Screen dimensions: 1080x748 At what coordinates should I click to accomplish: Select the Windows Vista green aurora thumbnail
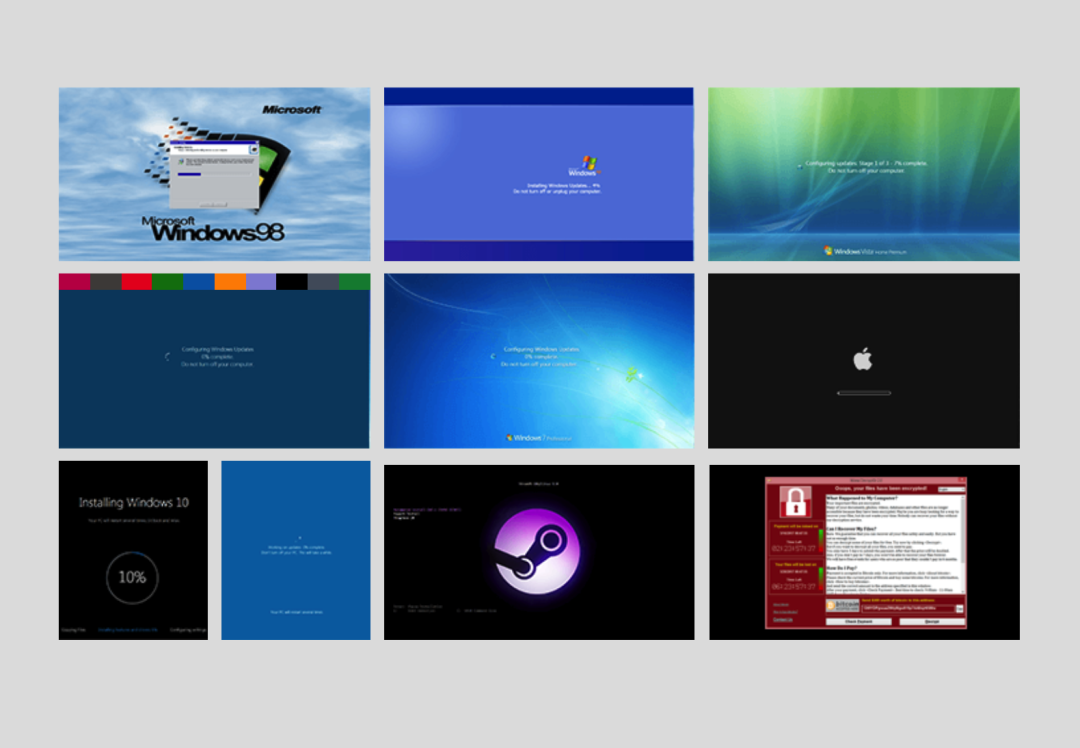point(864,174)
